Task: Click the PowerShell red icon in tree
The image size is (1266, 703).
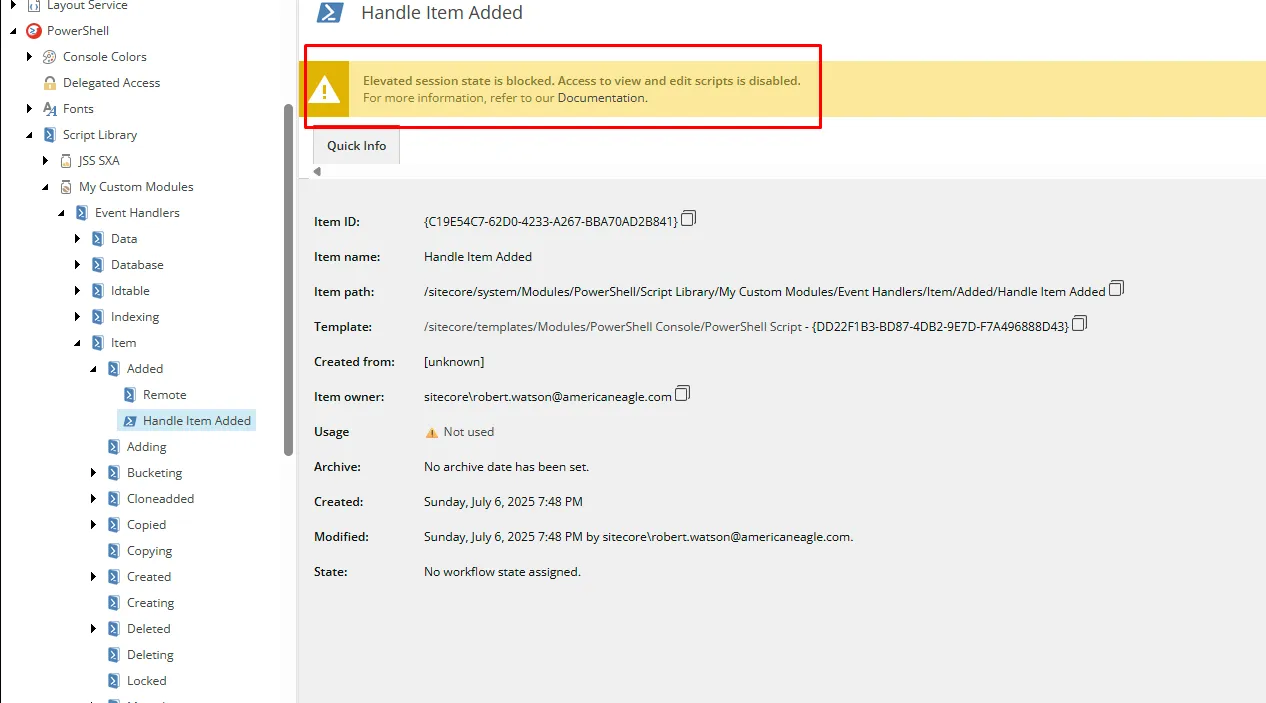Action: [x=34, y=31]
